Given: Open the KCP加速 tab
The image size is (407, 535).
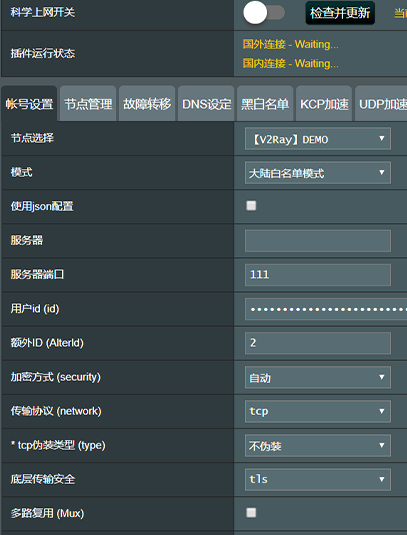Looking at the screenshot, I should tap(324, 104).
